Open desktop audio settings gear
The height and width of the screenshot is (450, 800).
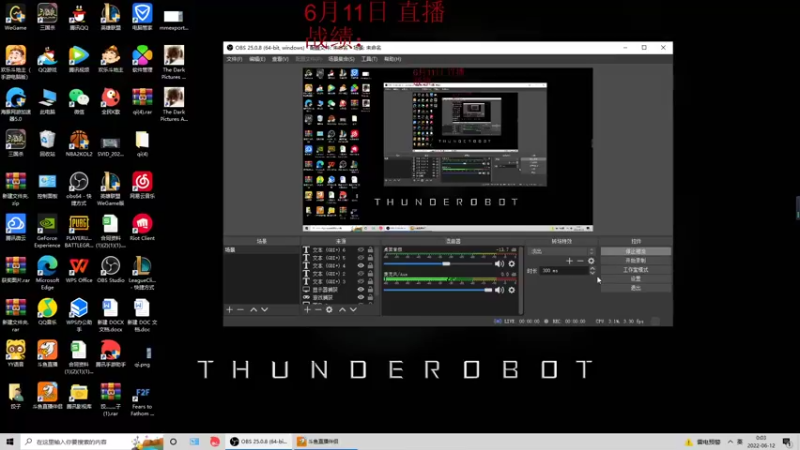(512, 264)
